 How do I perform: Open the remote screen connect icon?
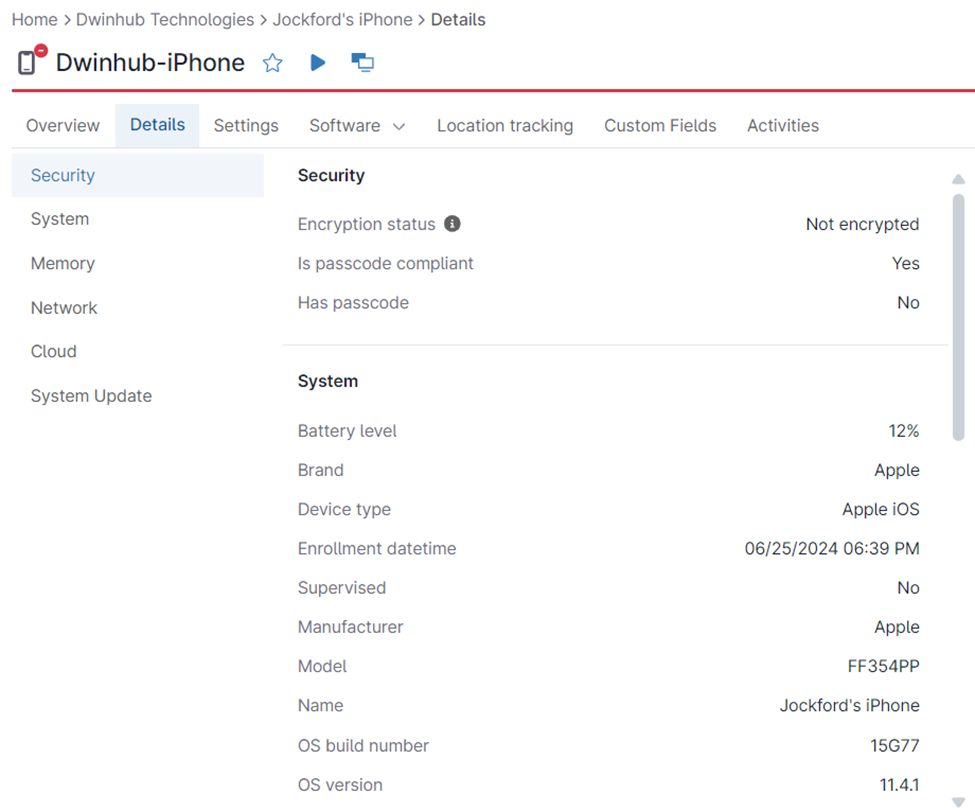tap(362, 63)
